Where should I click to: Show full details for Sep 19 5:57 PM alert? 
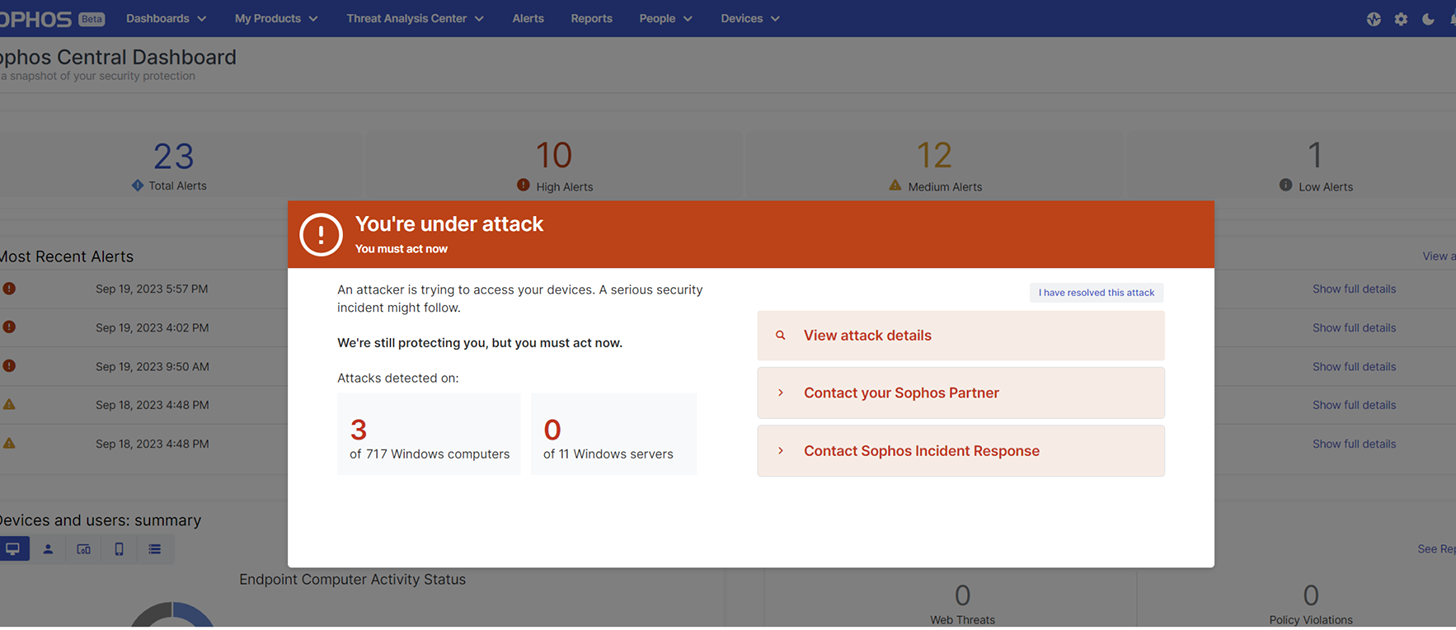click(x=1354, y=289)
